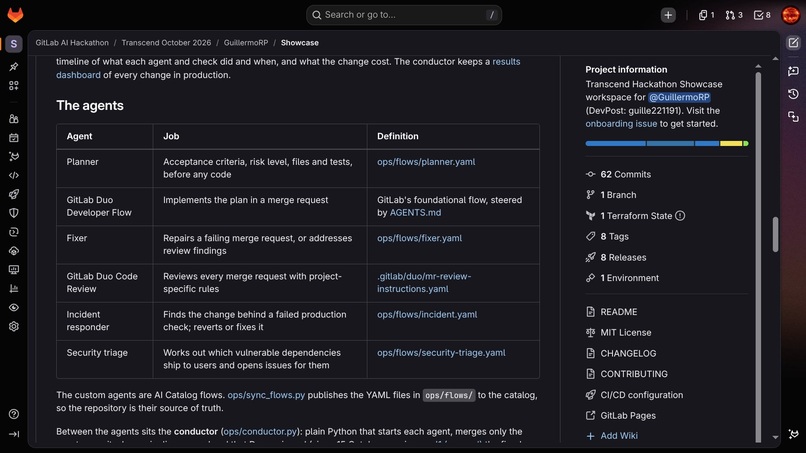
Task: Open CI/CD configuration link
Action: 634,395
